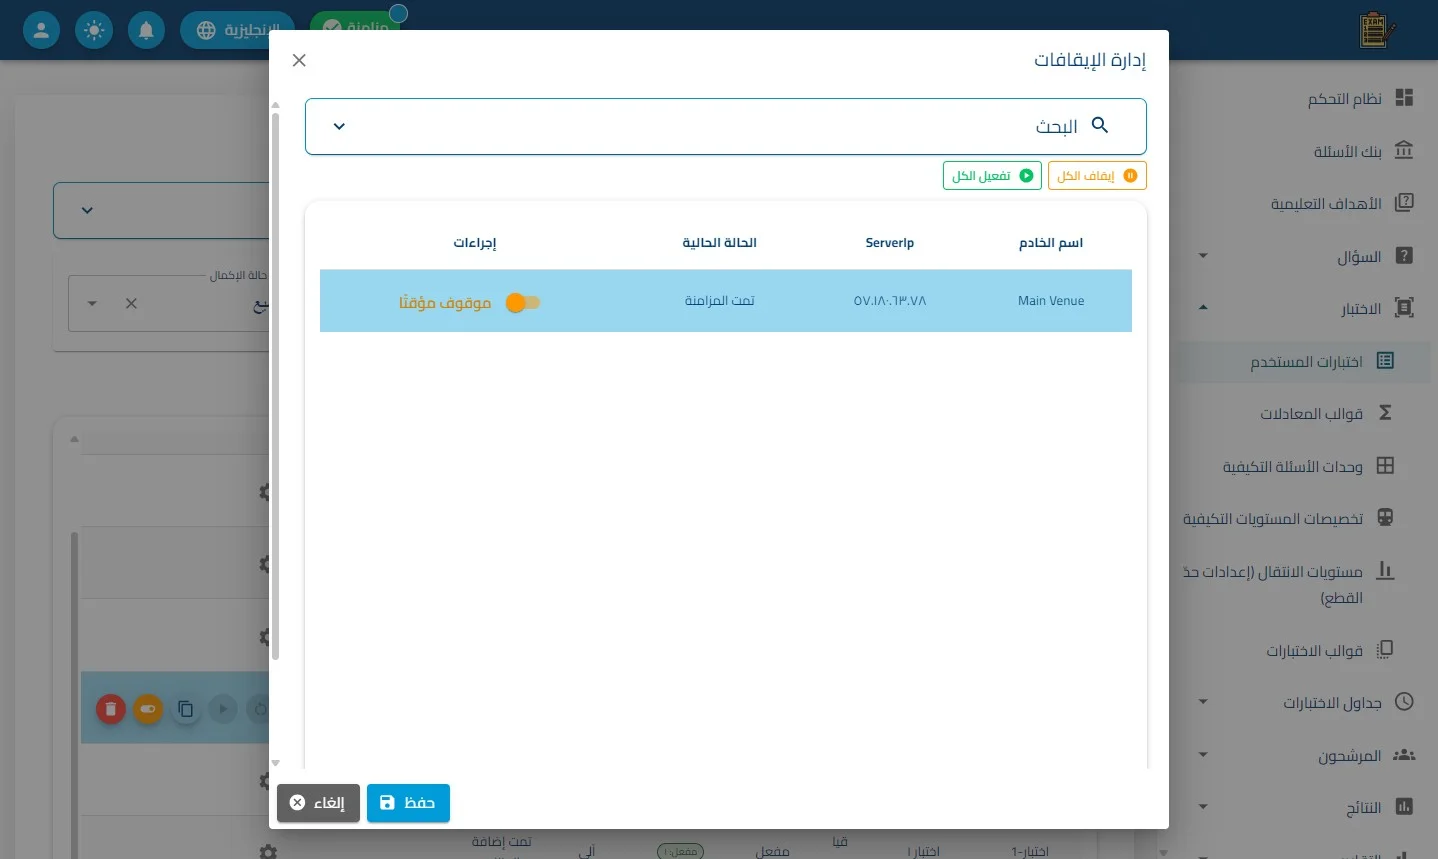This screenshot has height=859, width=1438.
Task: Click grey play icon in background row
Action: click(x=222, y=709)
